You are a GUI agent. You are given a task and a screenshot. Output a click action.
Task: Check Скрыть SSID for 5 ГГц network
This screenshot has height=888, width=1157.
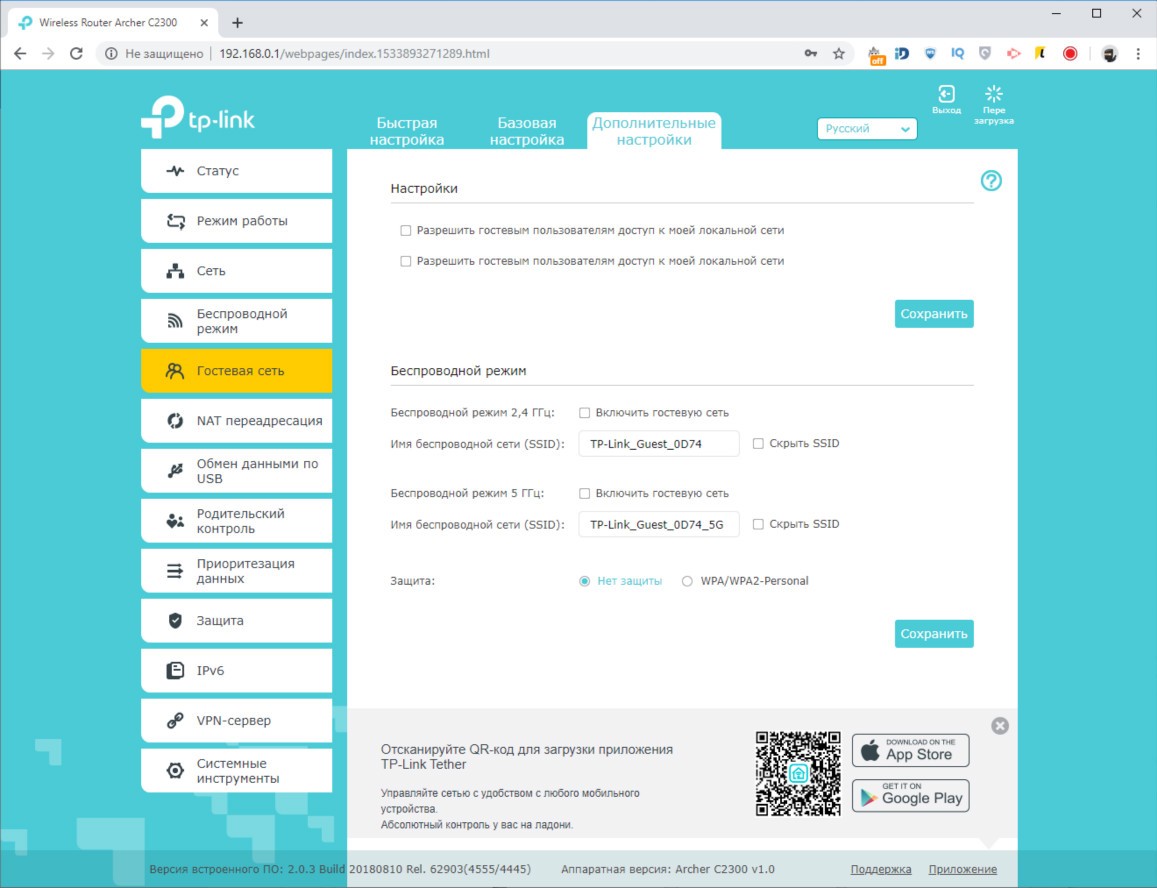(x=758, y=524)
